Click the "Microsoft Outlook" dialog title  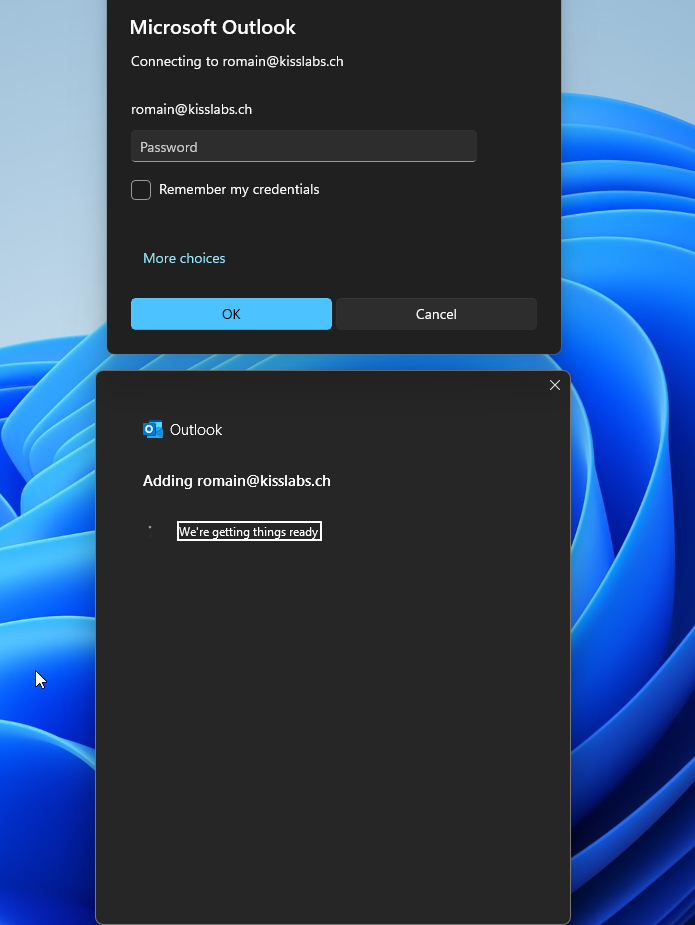pos(213,28)
